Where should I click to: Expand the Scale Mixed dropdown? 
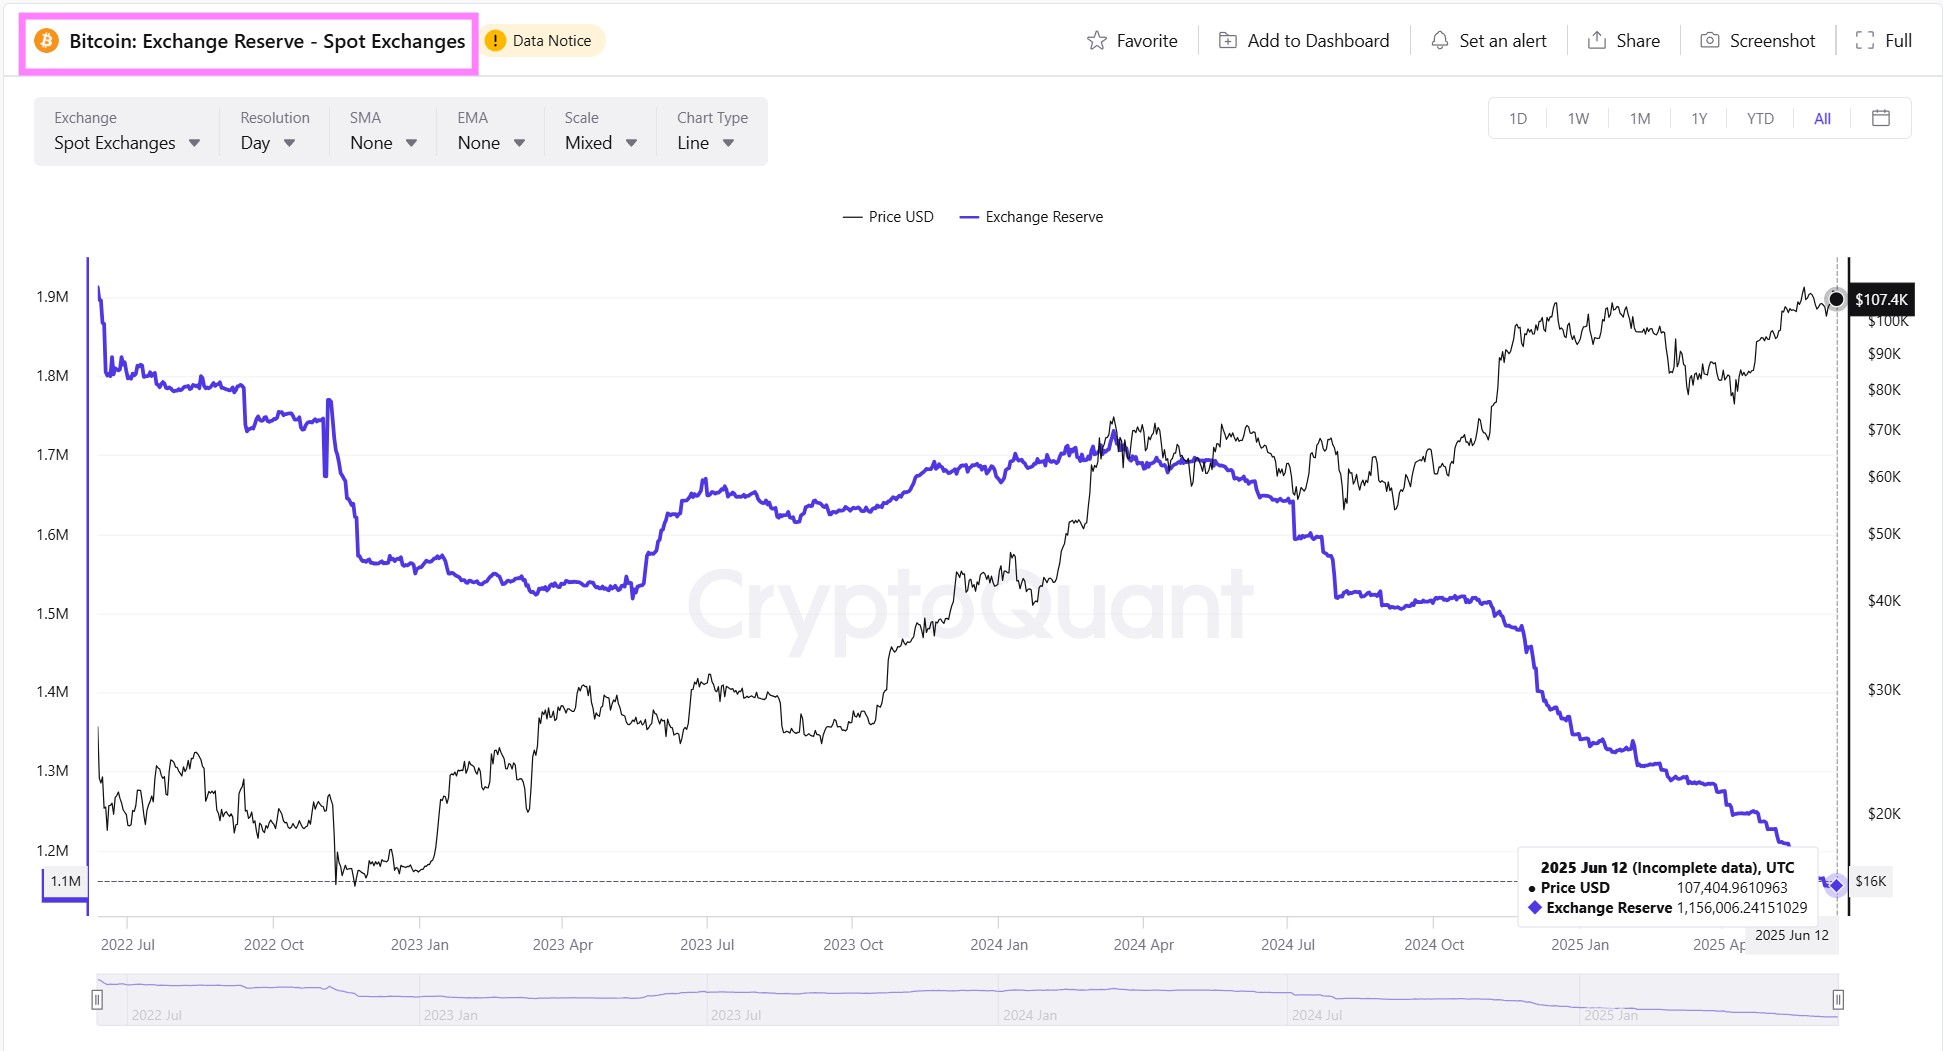click(600, 143)
